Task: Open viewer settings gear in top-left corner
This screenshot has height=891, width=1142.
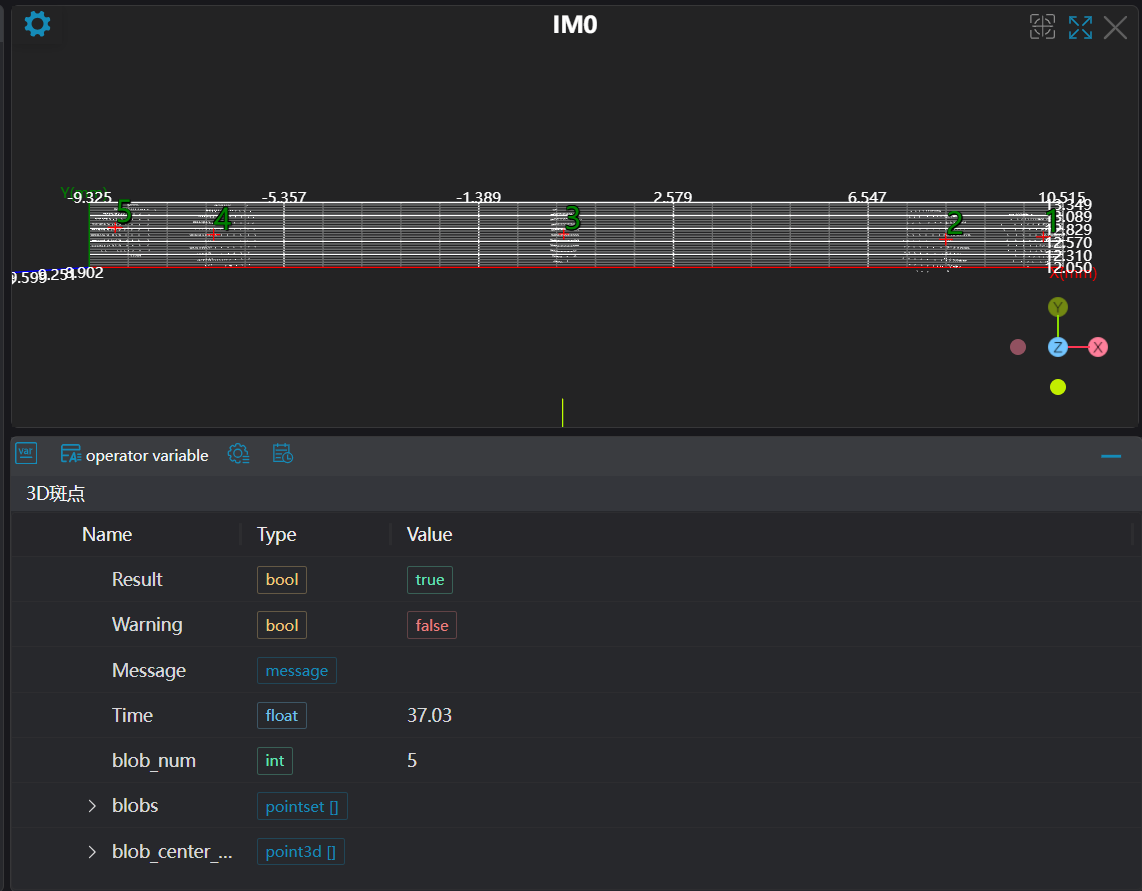Action: pos(37,24)
